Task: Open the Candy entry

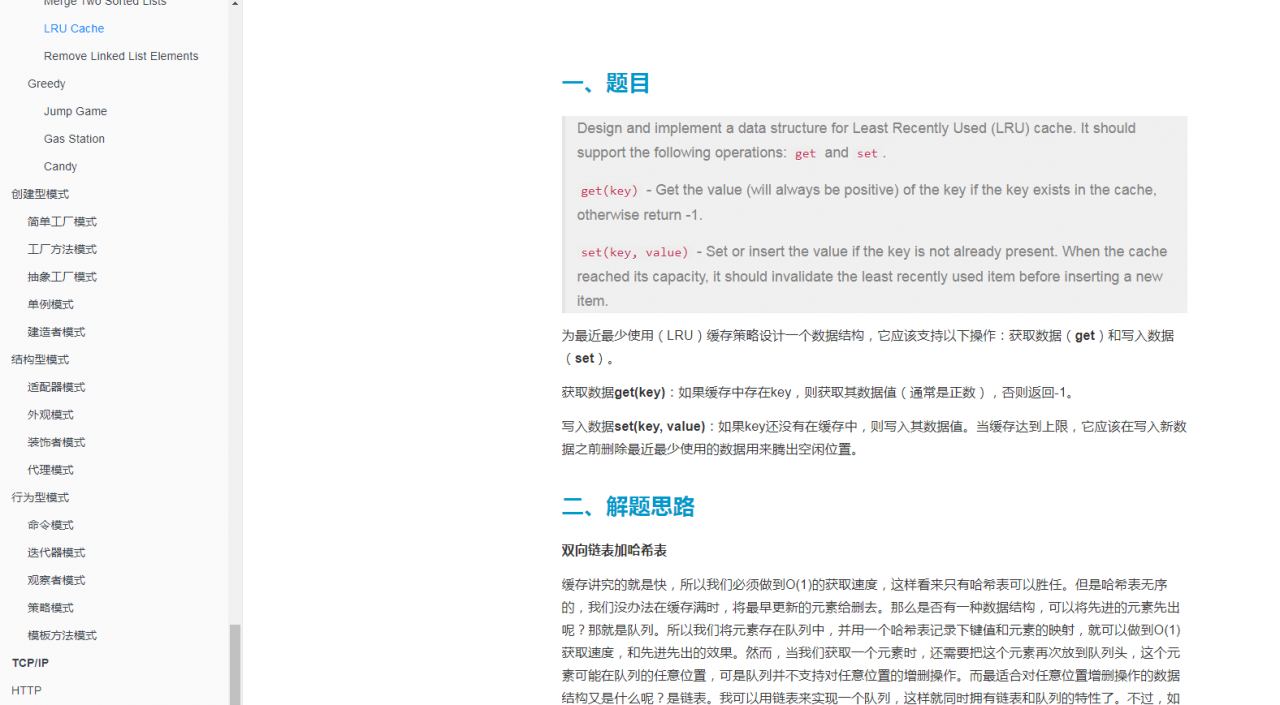Action: coord(60,167)
